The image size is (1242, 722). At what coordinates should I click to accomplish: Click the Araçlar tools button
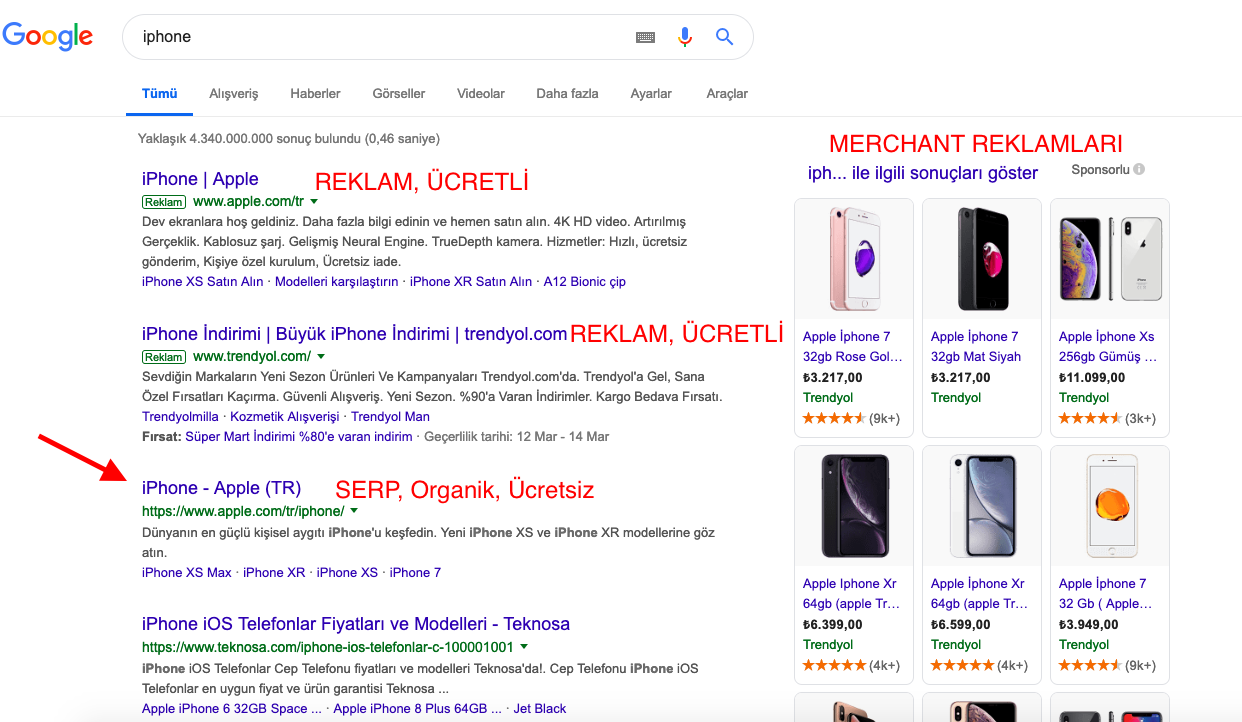(x=727, y=94)
